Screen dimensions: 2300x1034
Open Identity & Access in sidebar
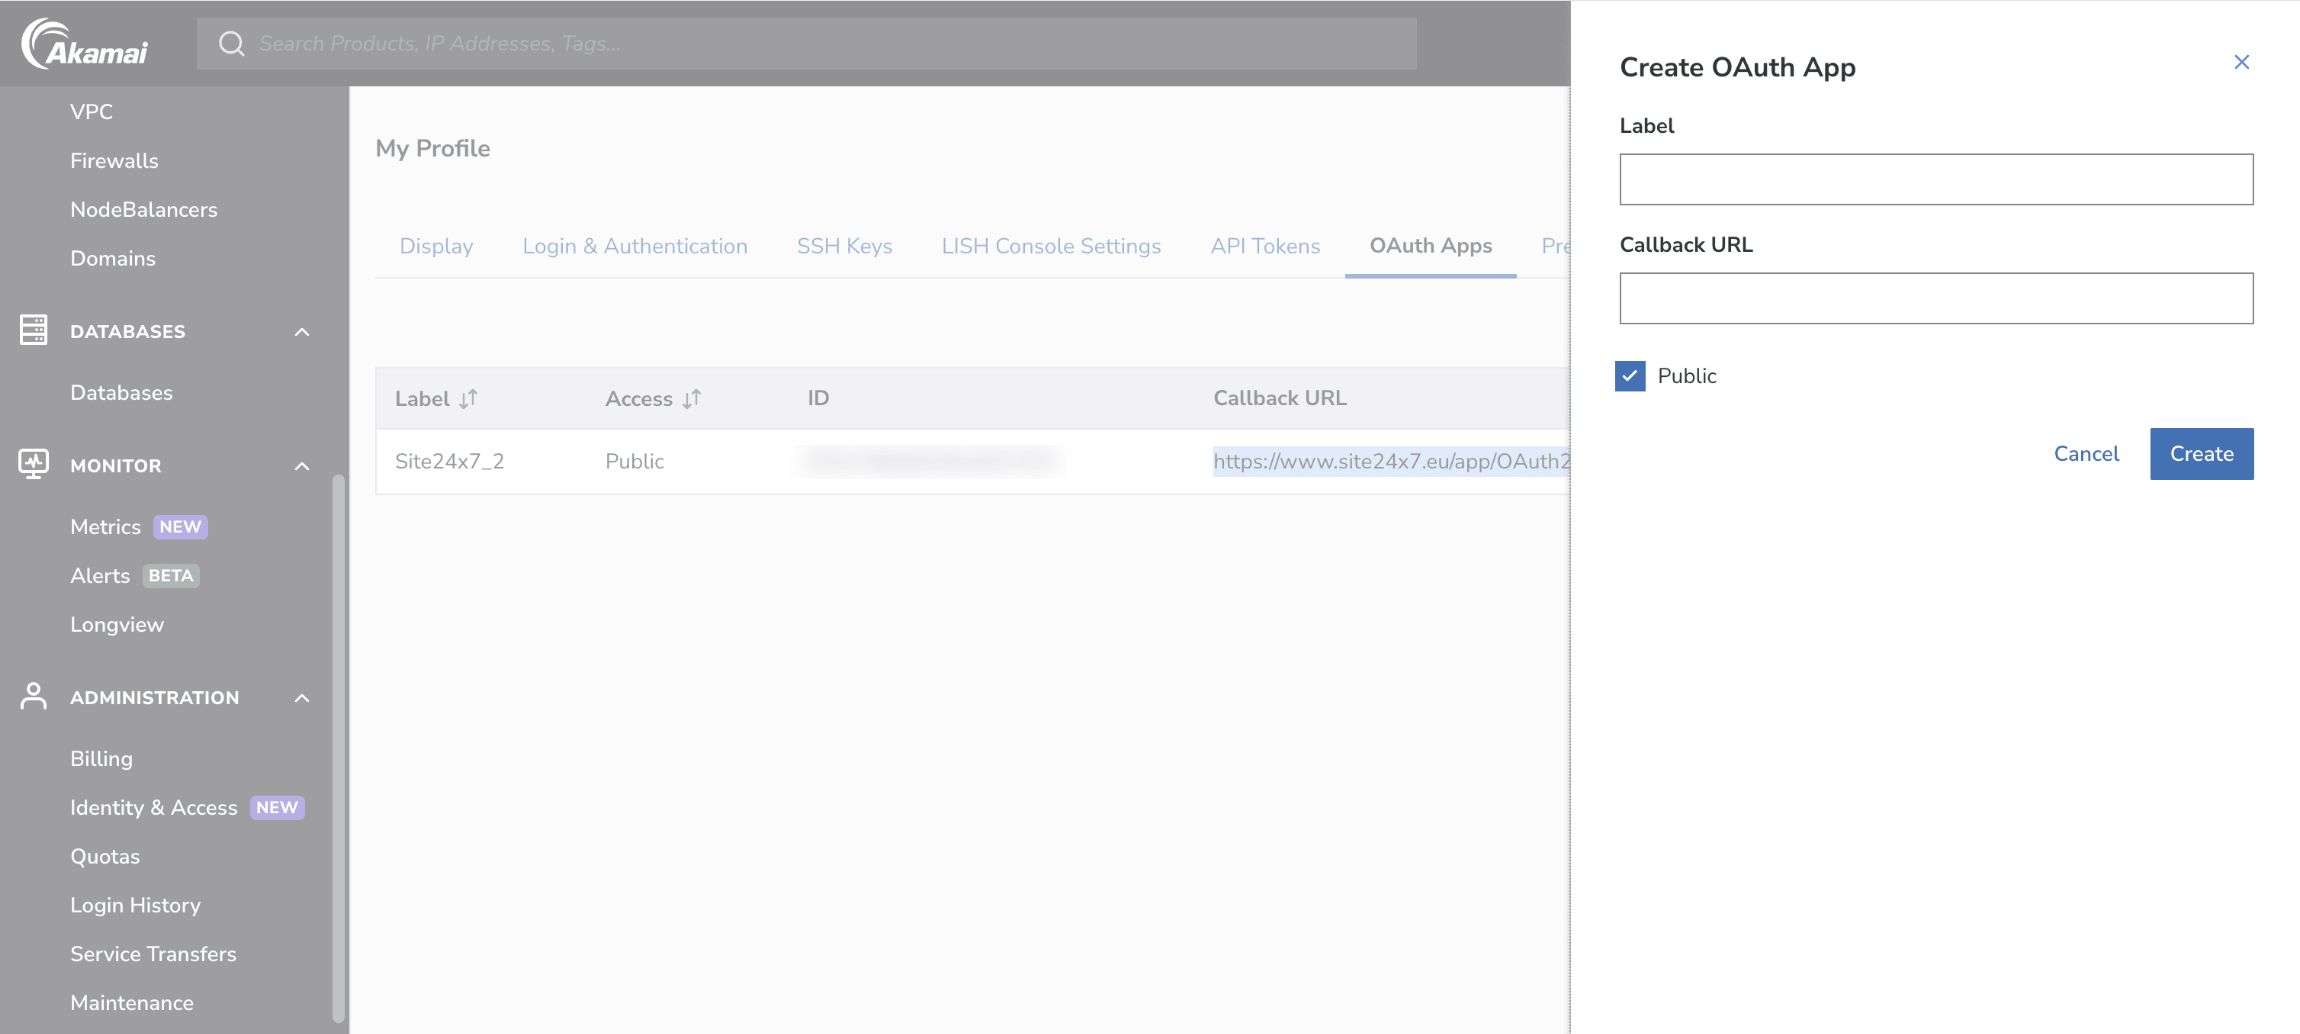[154, 808]
